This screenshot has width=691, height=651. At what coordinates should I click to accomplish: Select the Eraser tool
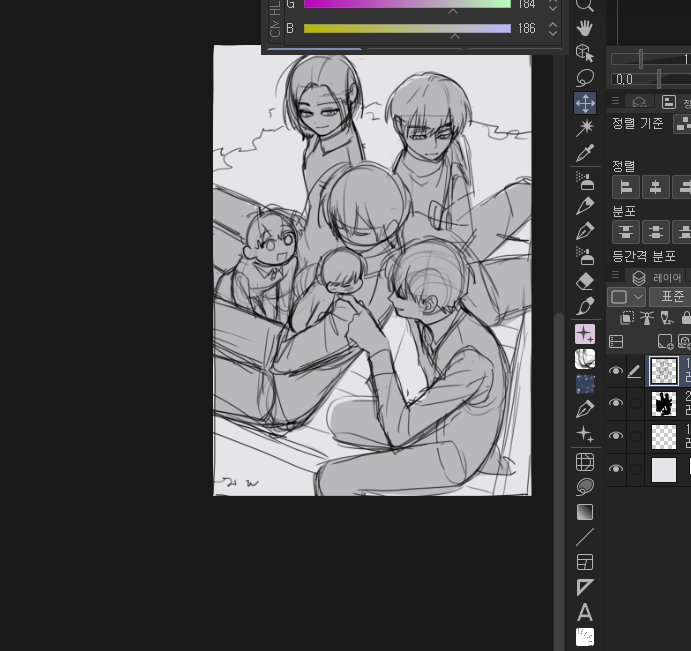coord(585,281)
